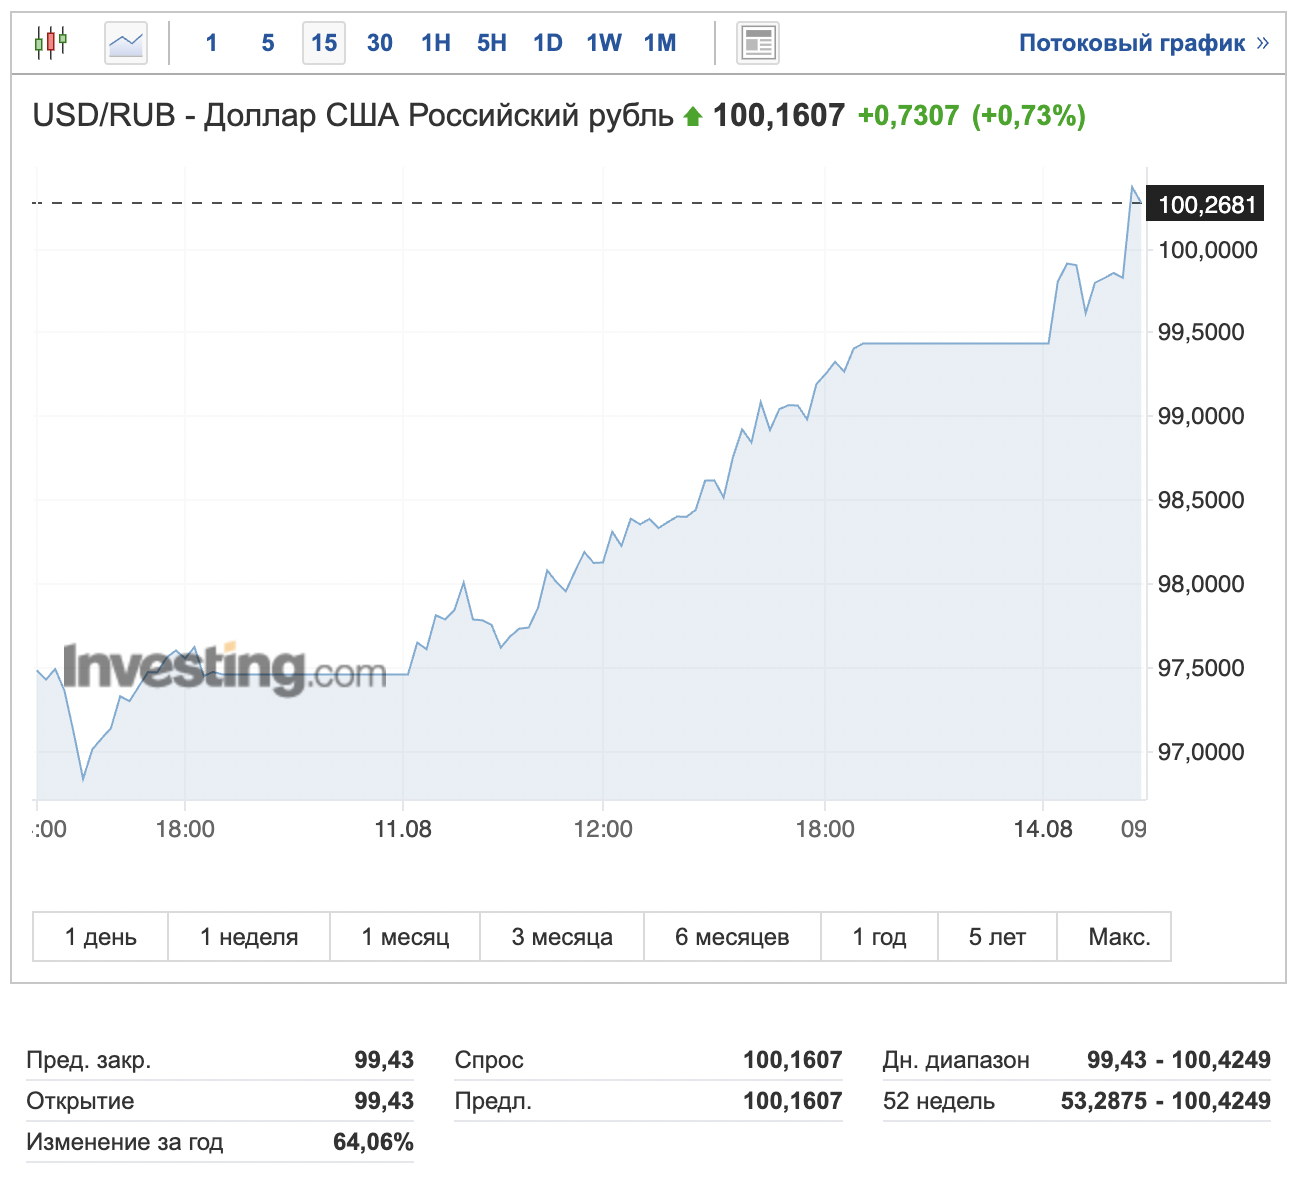Click the 100,2681 price marker label
1292x1178 pixels.
[x=1206, y=205]
